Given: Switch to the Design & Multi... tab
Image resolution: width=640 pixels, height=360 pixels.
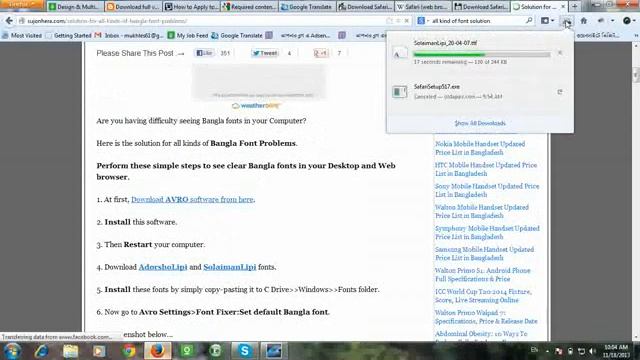Looking at the screenshot, I should coord(76,7).
